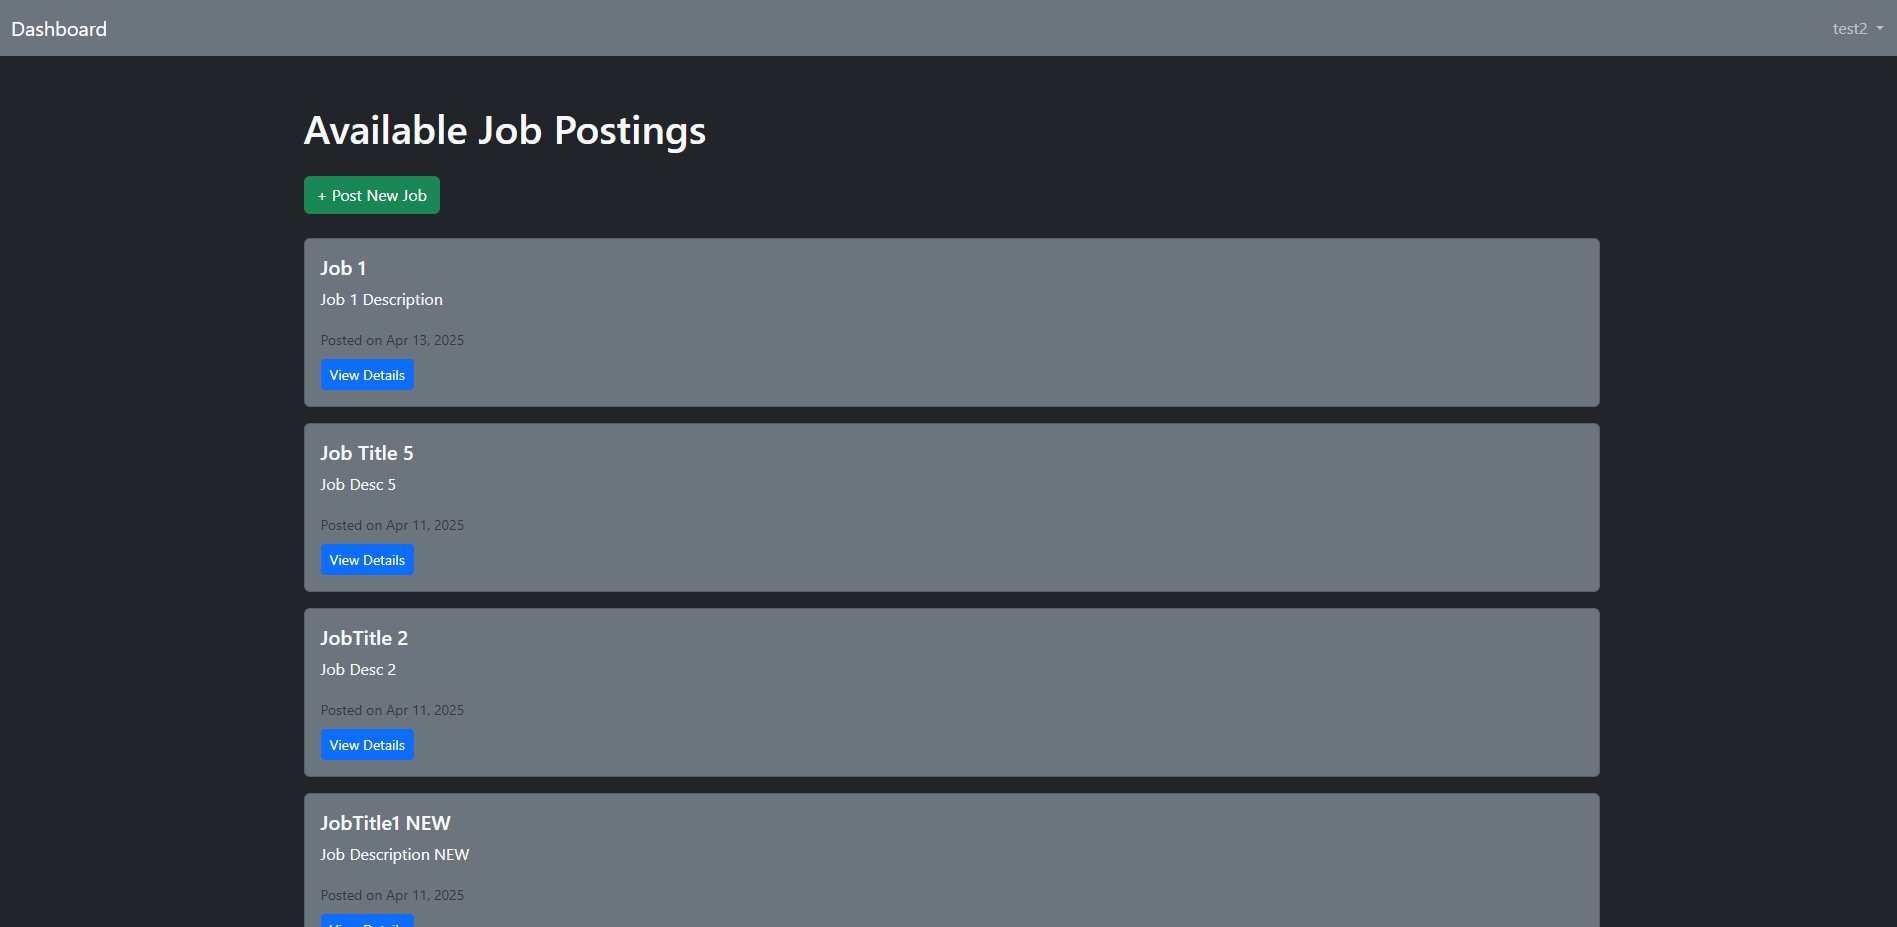Select the JobTitle1 NEW heading

tap(385, 823)
